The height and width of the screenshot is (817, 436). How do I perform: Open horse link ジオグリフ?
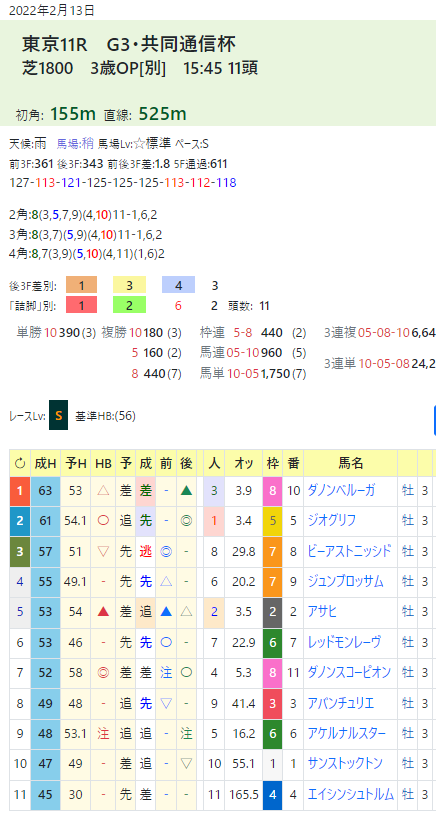tap(333, 521)
